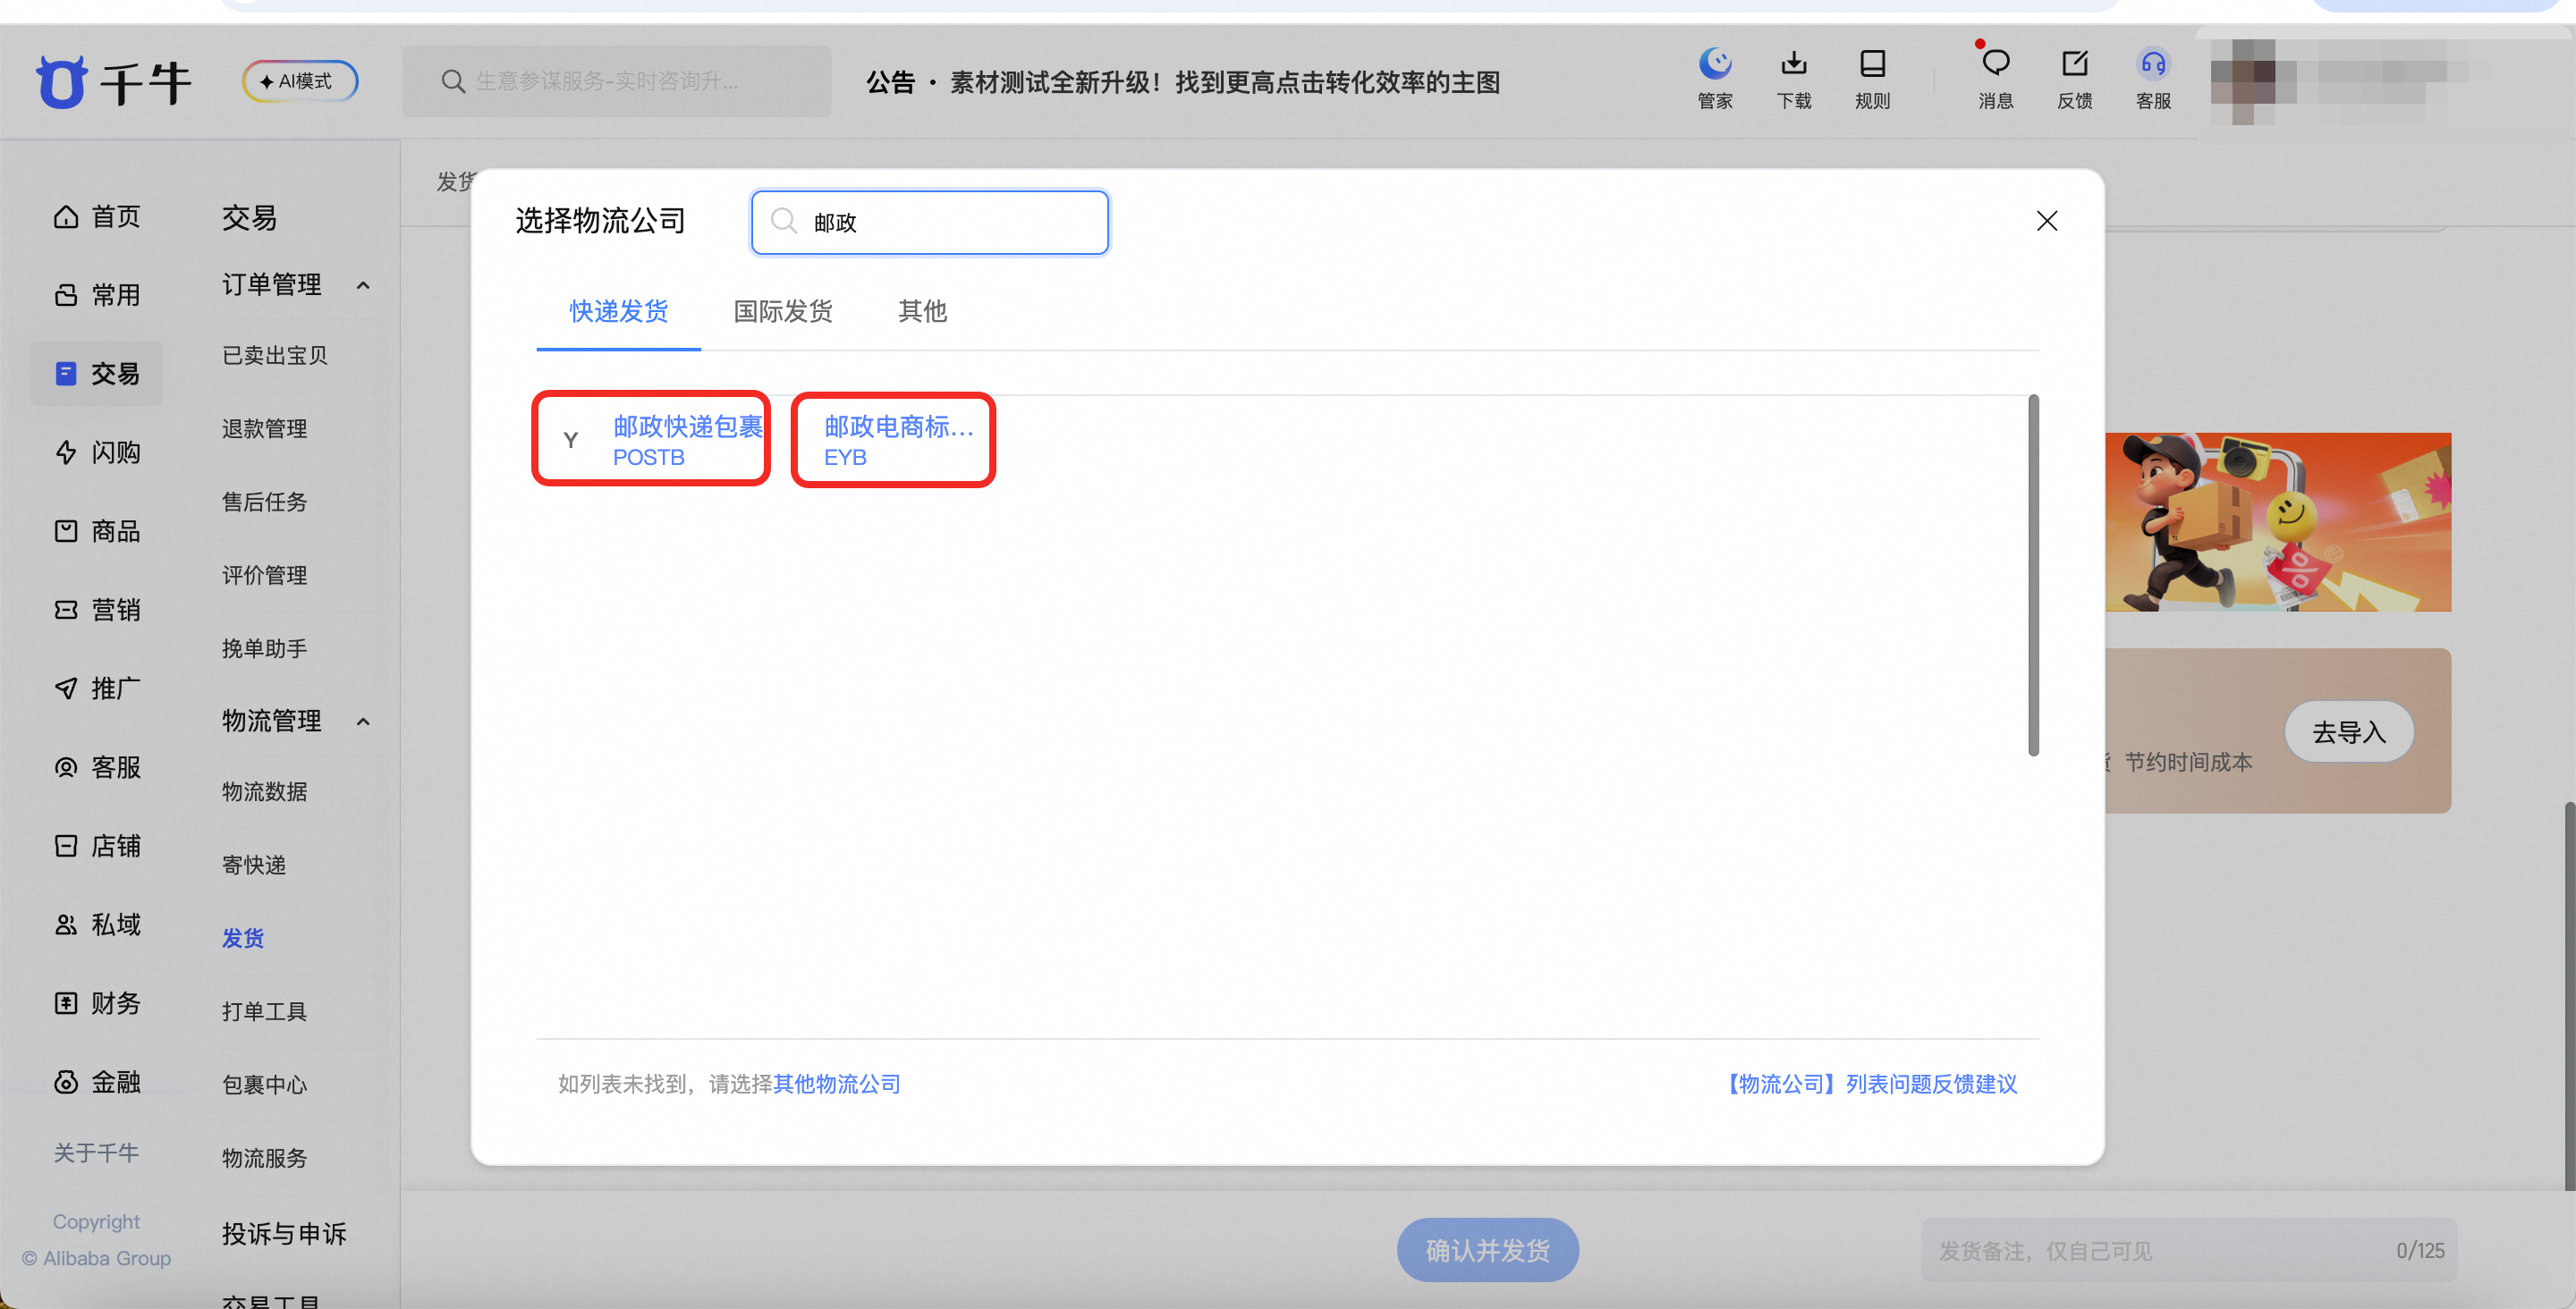Open 常用 in sidebar
Image resolution: width=2576 pixels, height=1309 pixels.
tap(97, 295)
